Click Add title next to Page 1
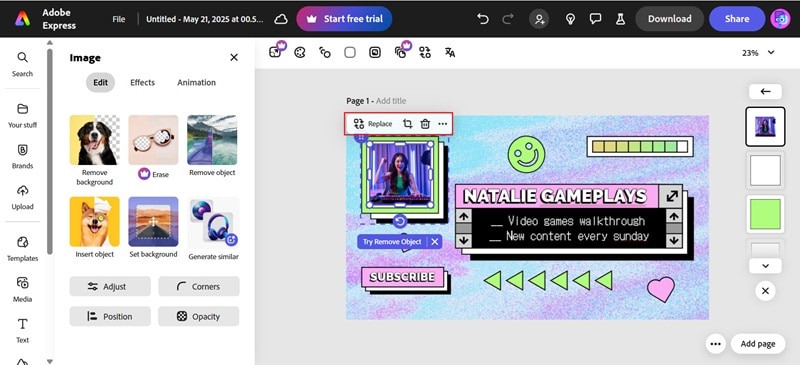The image size is (800, 365). 391,101
